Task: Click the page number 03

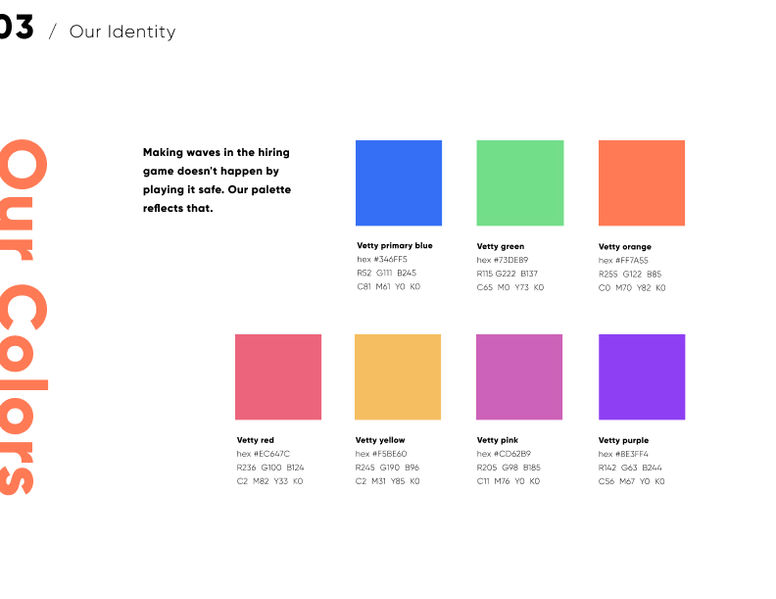Action: [16, 29]
